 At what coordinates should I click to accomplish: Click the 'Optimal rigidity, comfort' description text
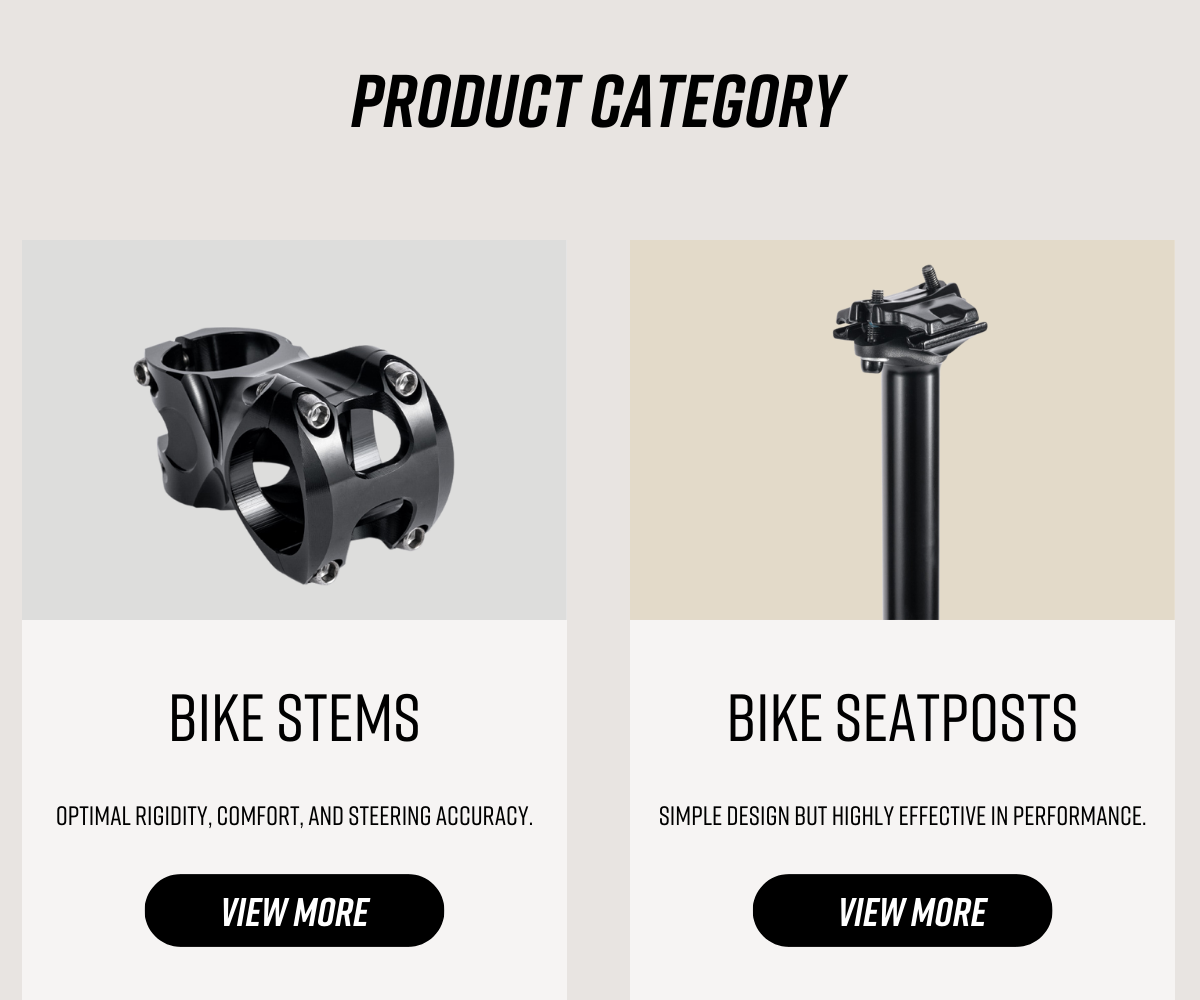pos(294,816)
